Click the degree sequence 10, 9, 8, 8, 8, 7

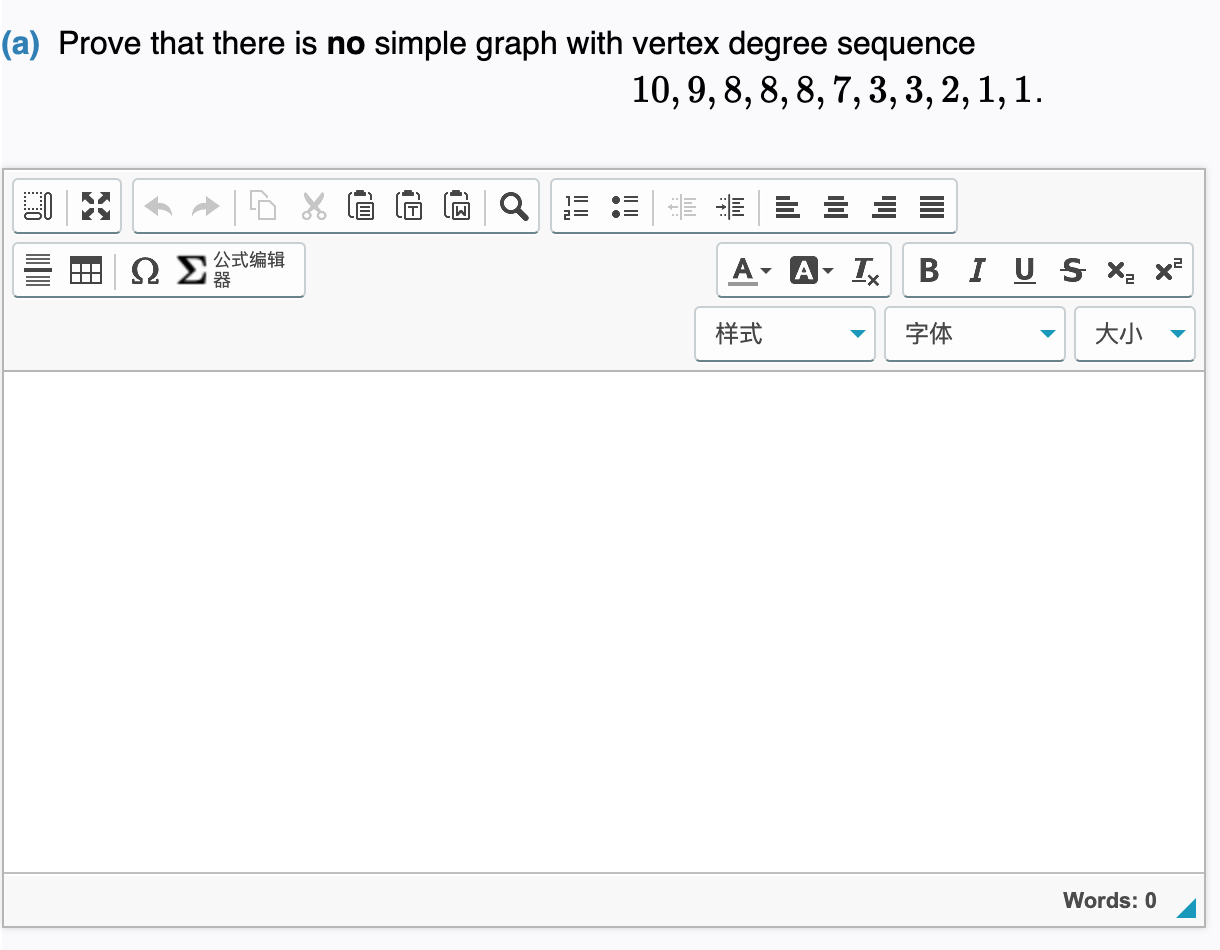744,91
